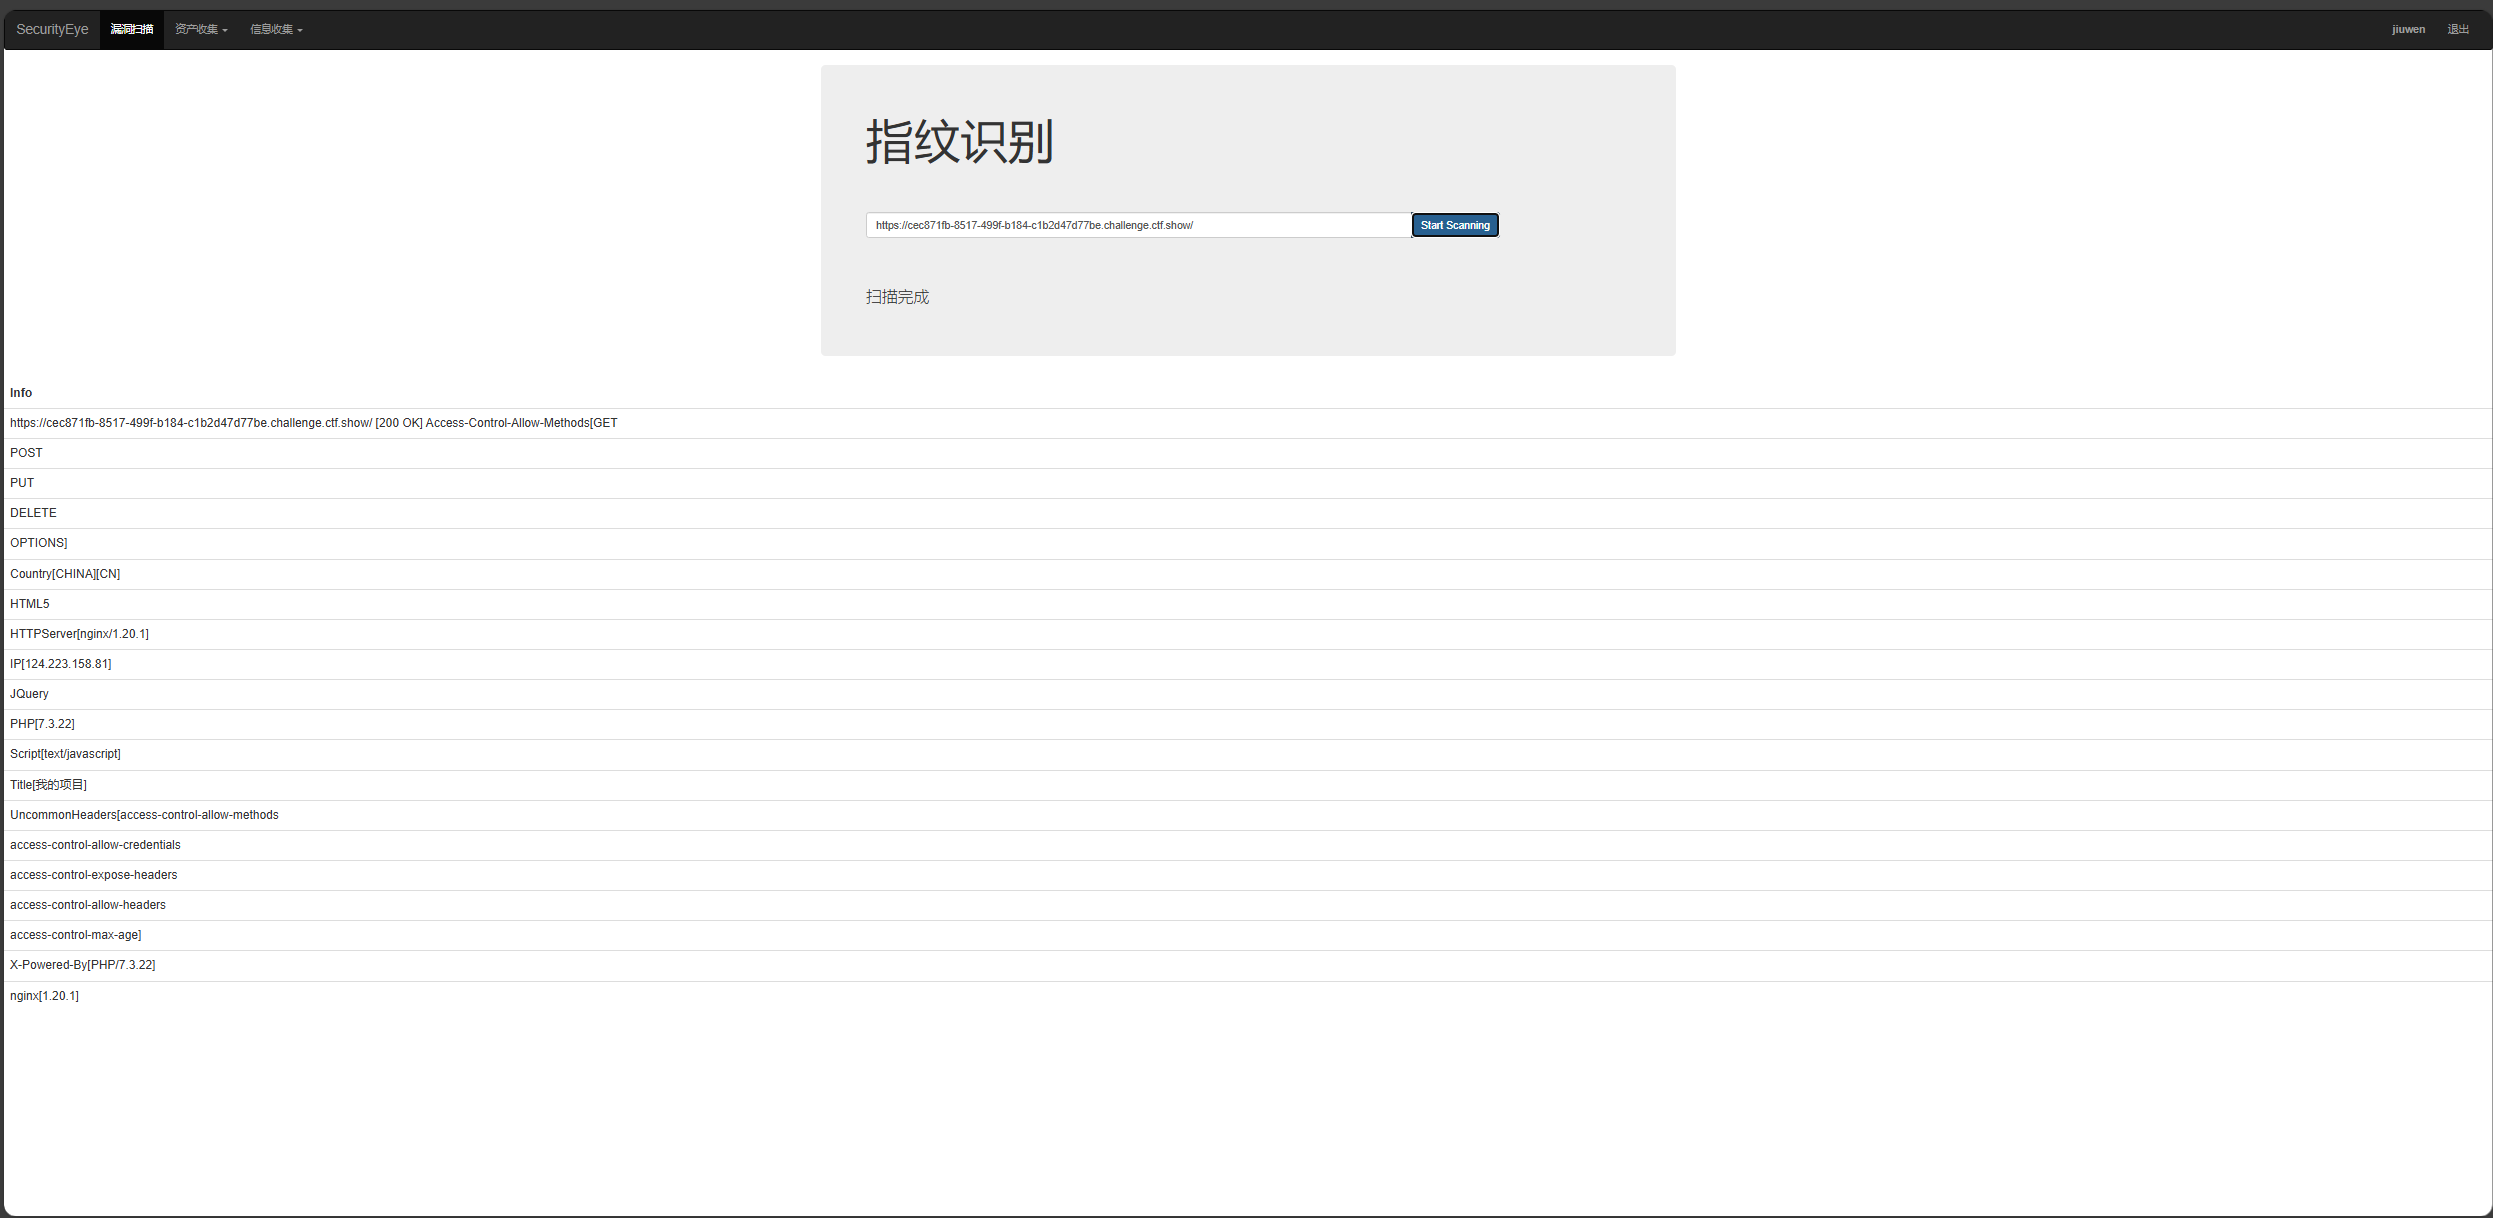Click the 指纹识别 page heading
Image resolution: width=2493 pixels, height=1218 pixels.
pos(959,142)
